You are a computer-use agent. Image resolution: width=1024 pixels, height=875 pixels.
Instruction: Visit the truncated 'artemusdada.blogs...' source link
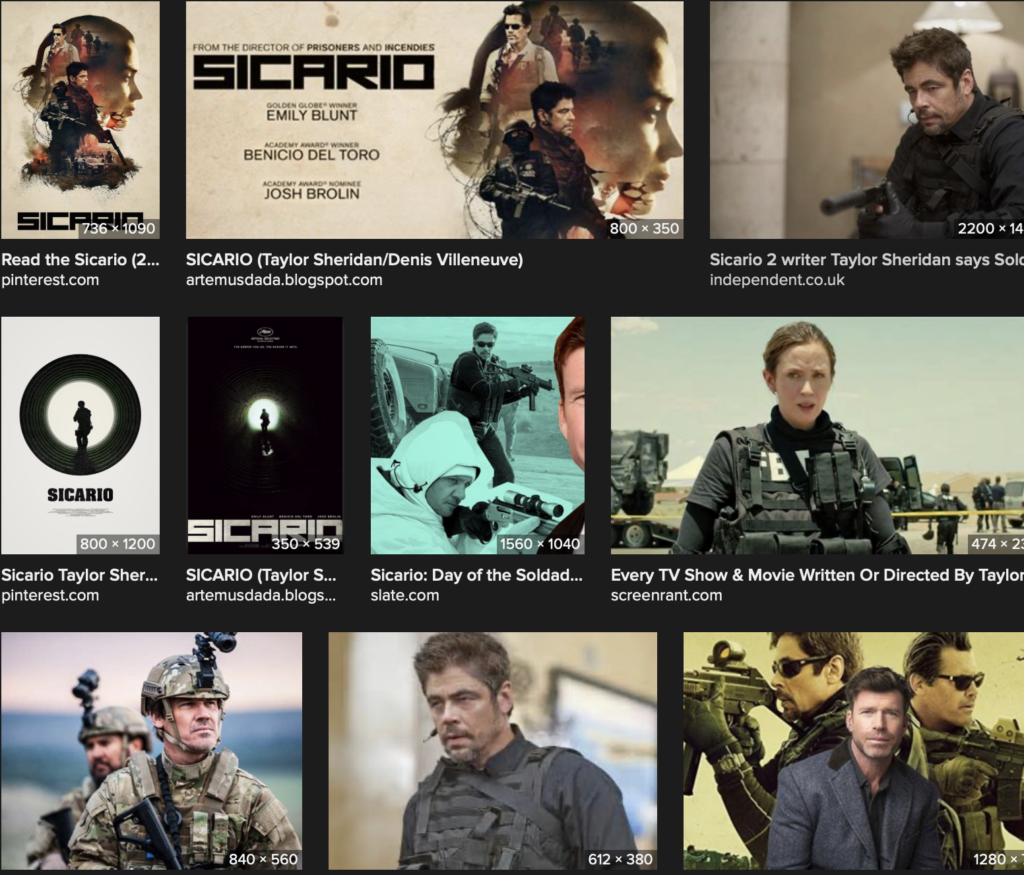261,596
